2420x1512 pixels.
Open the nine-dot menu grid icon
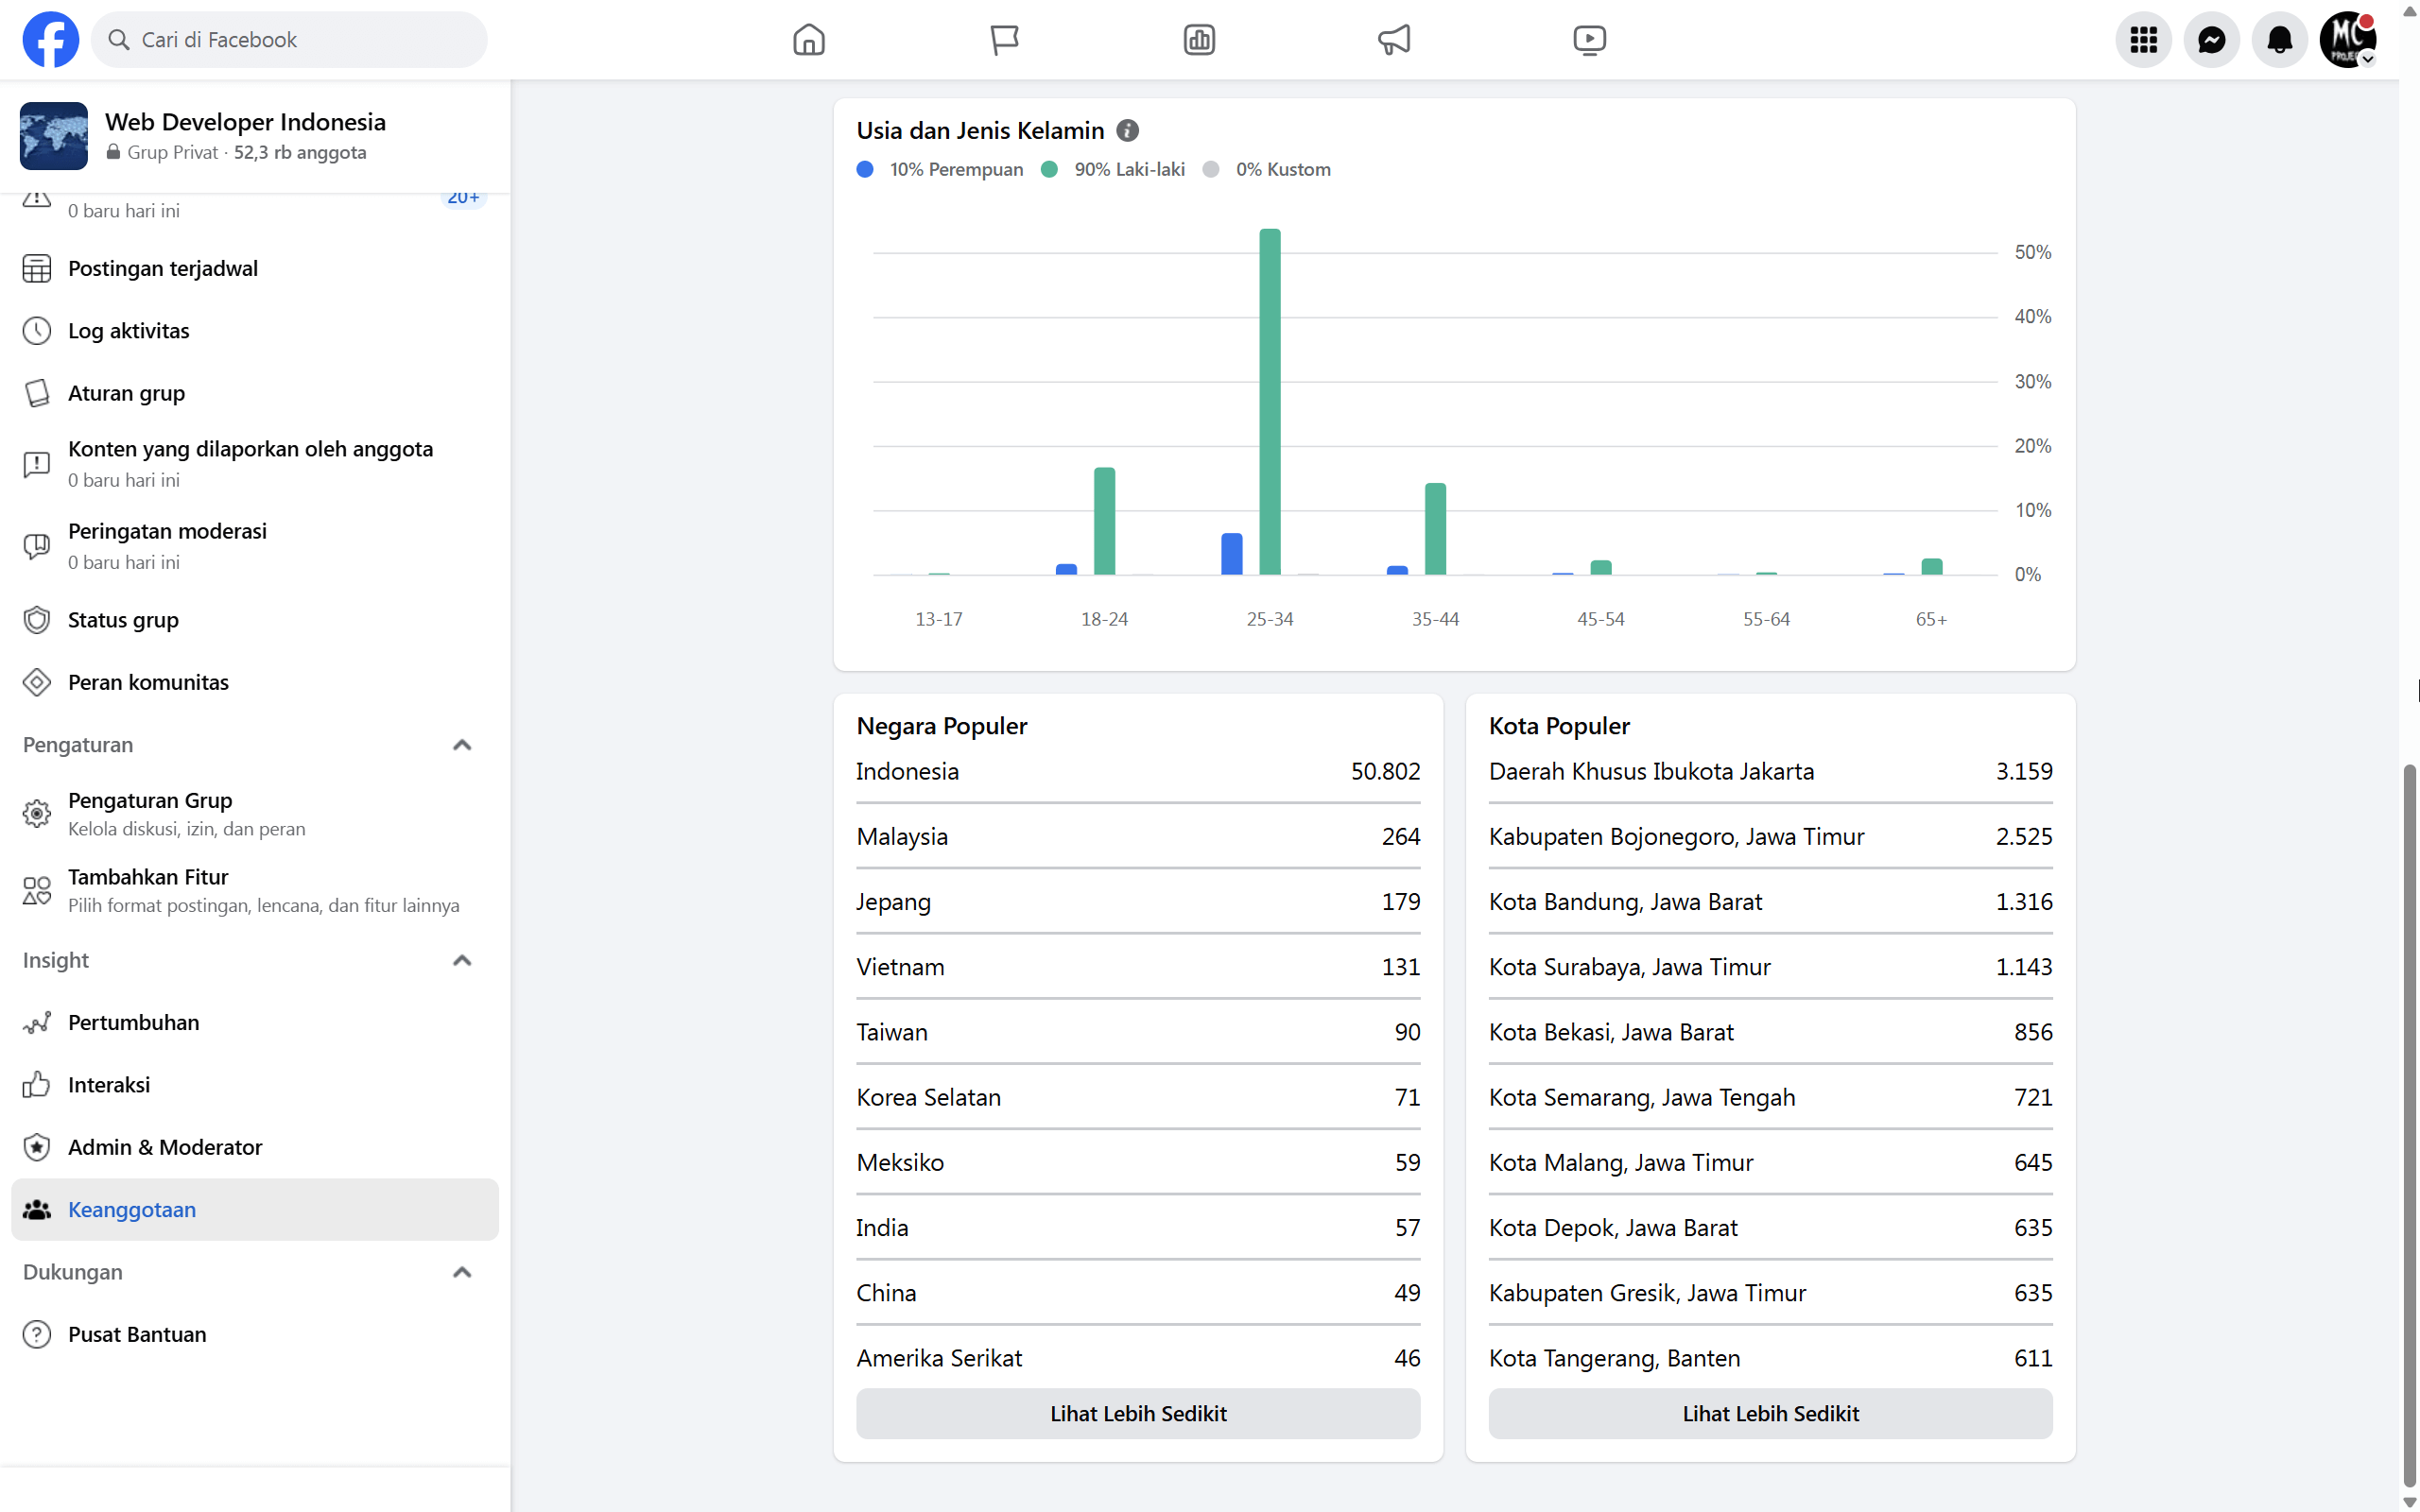coord(2143,40)
